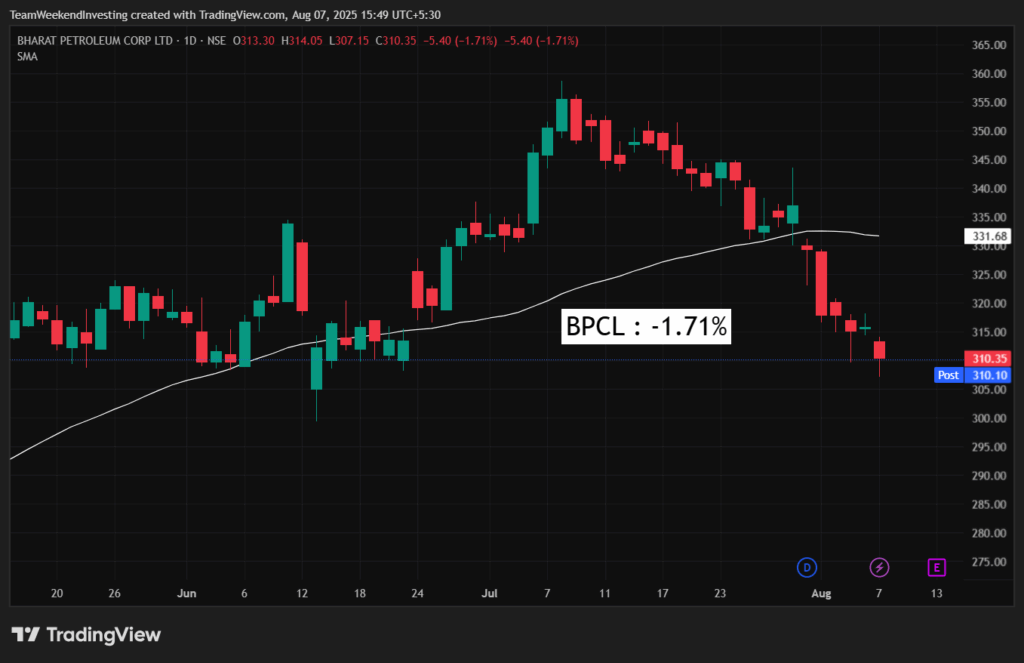
Task: Click the earnings 'E' event marker
Action: point(936,567)
